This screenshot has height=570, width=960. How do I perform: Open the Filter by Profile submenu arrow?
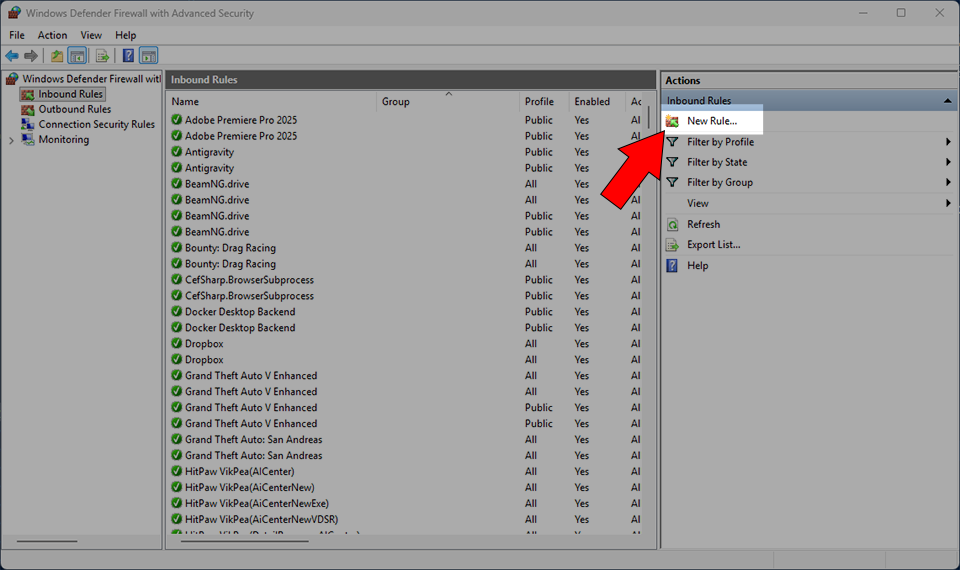pos(948,142)
